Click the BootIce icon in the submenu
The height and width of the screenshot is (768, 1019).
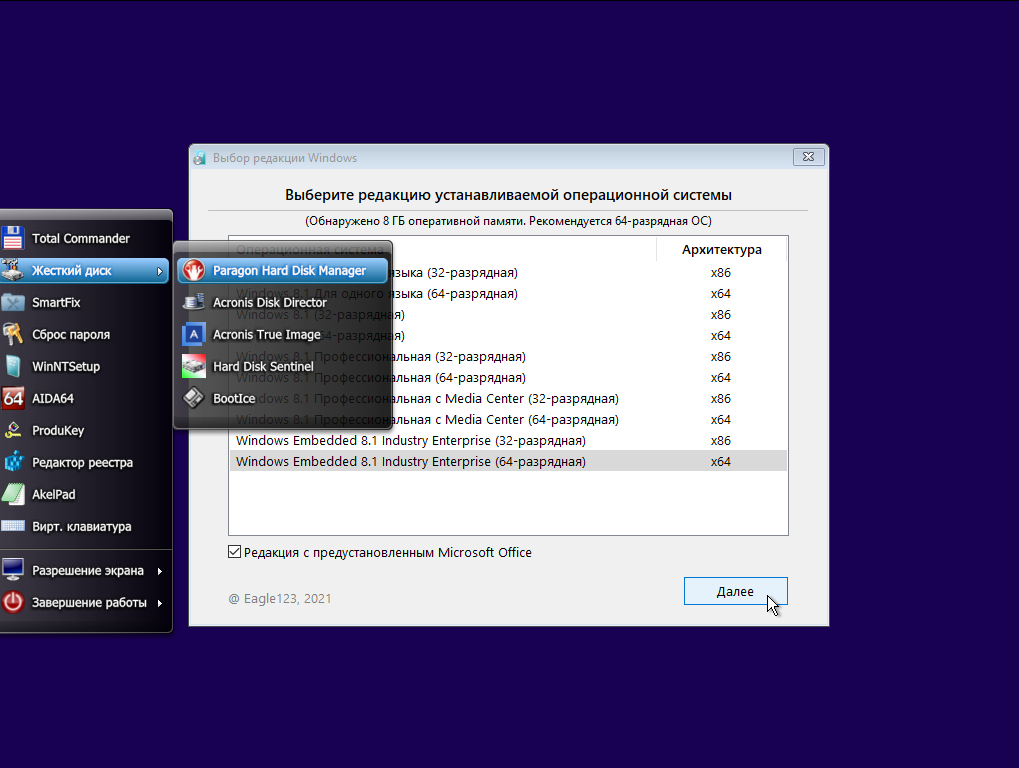click(x=194, y=398)
